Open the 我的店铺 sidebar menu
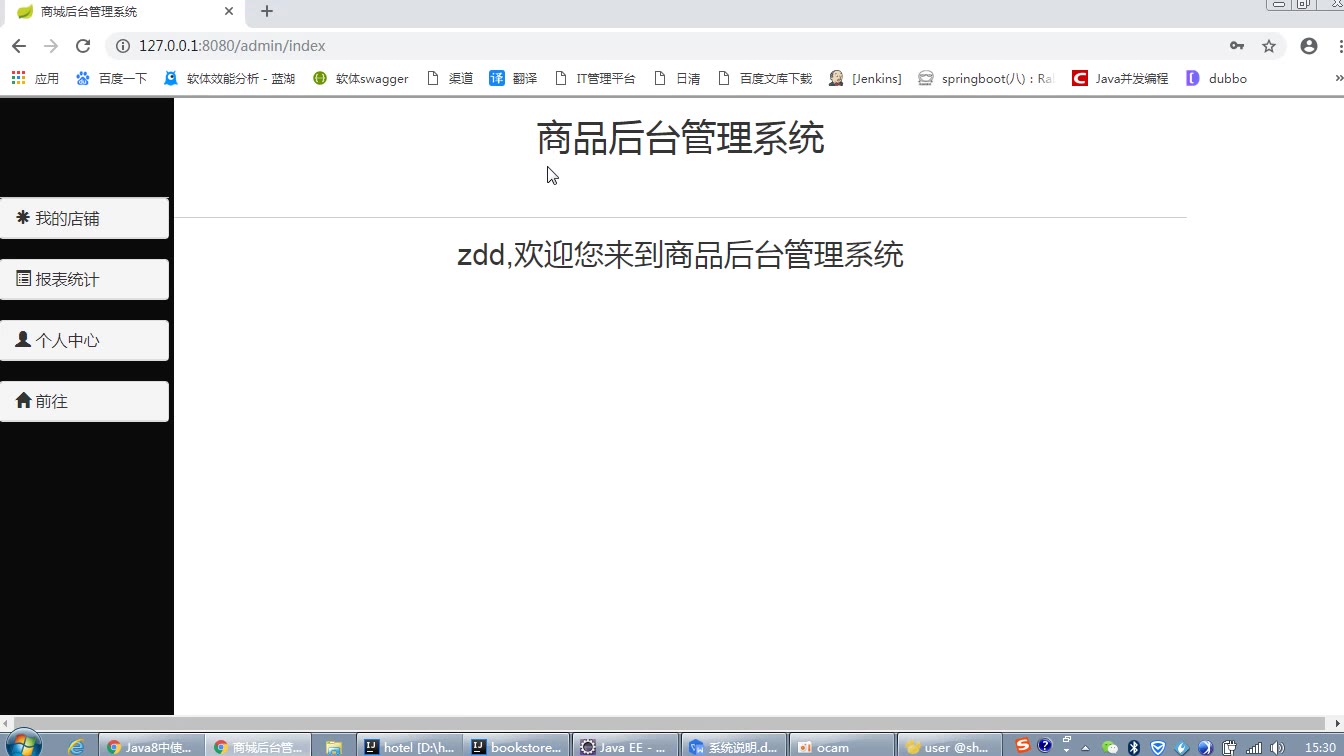1344x756 pixels. 84,218
